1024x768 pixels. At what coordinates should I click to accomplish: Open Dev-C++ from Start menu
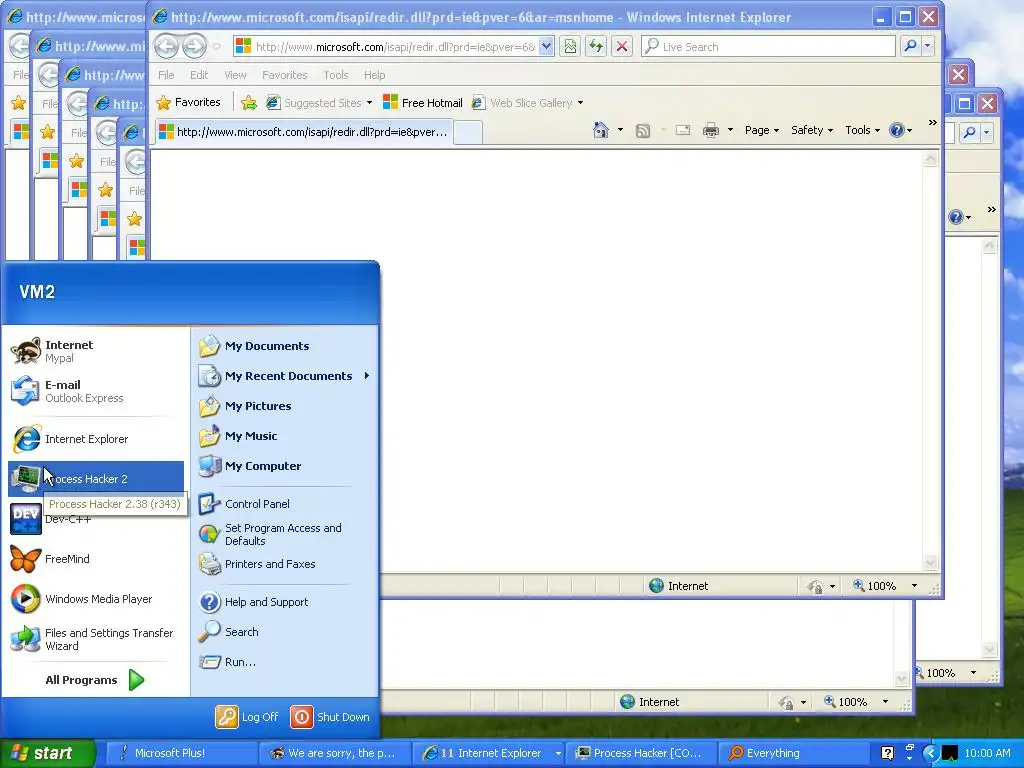point(95,519)
